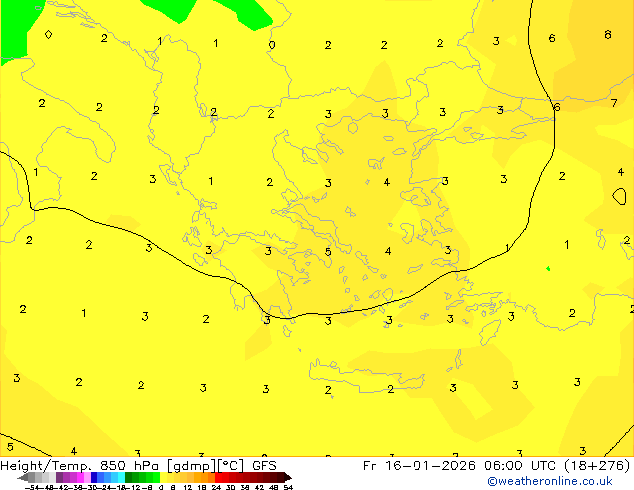Screen dimensions: 634x490
Task: Click the legend tick label 54
Action: click(x=288, y=487)
